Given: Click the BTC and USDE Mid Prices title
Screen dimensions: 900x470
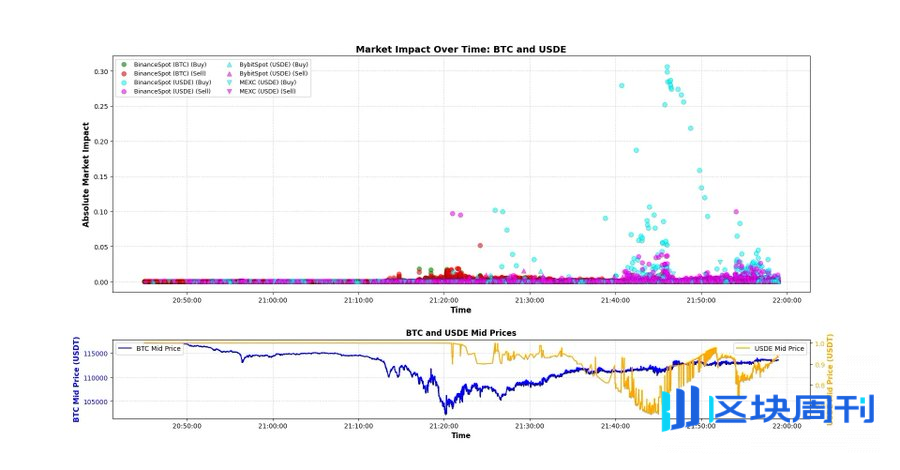Looking at the screenshot, I should point(461,331).
